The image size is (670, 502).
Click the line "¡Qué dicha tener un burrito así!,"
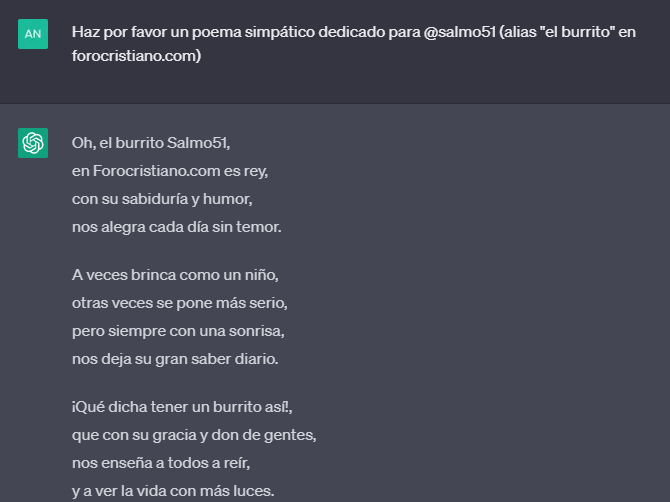[182, 407]
